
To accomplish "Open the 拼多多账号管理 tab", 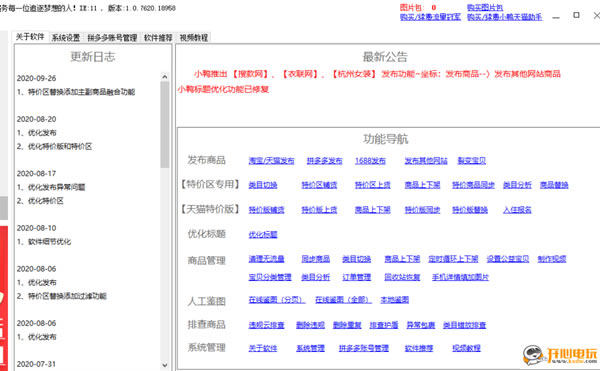I will (112, 37).
